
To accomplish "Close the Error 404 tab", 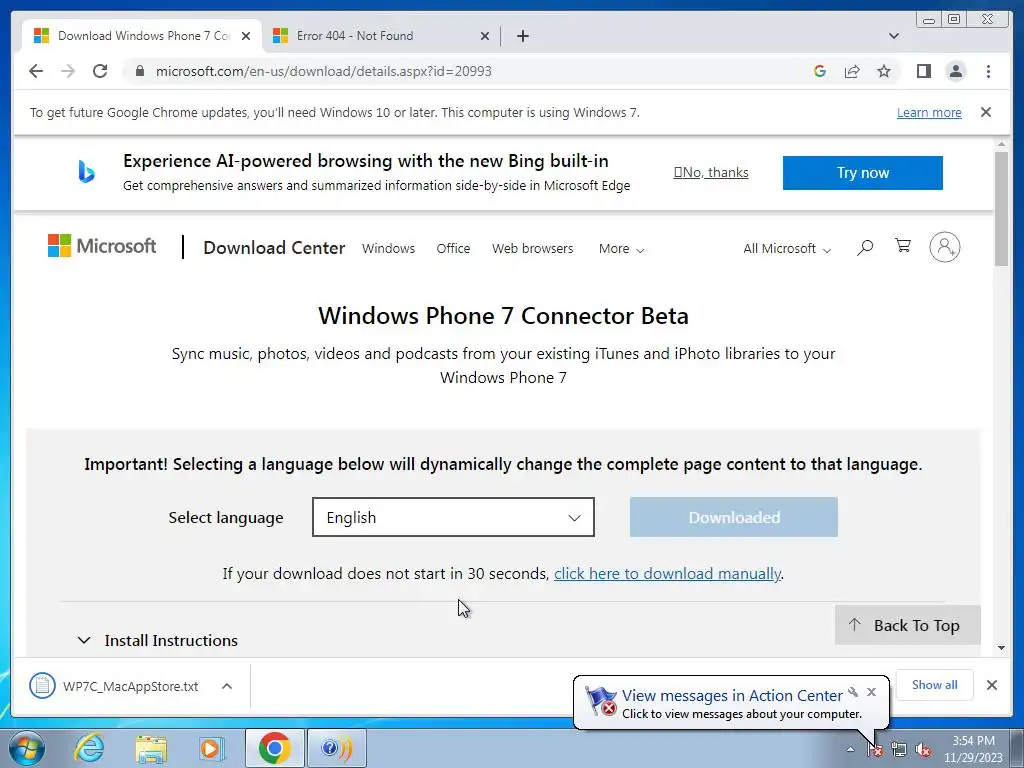I will (x=485, y=36).
